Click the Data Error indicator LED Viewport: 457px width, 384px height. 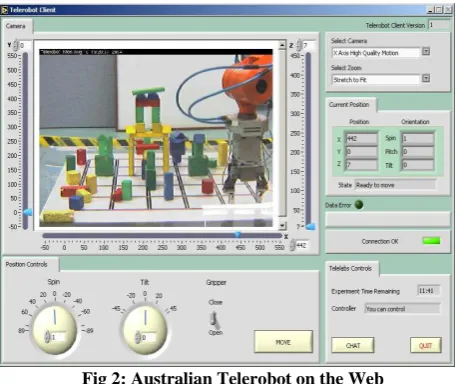[359, 205]
